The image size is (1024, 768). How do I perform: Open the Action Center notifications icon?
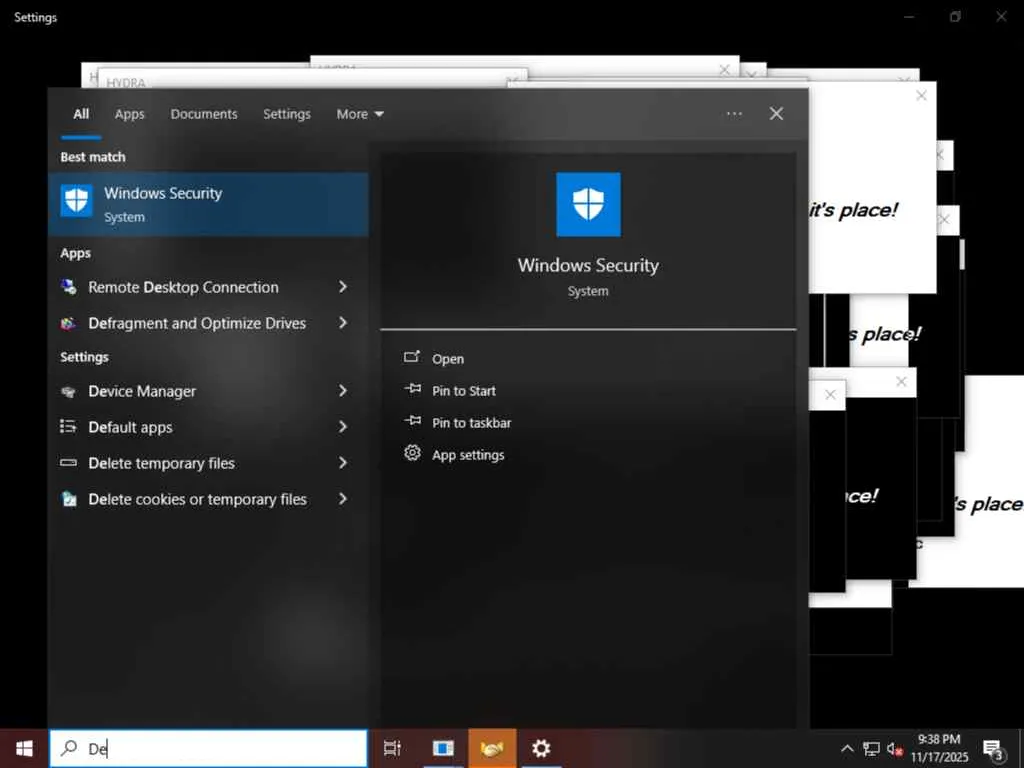coord(993,749)
